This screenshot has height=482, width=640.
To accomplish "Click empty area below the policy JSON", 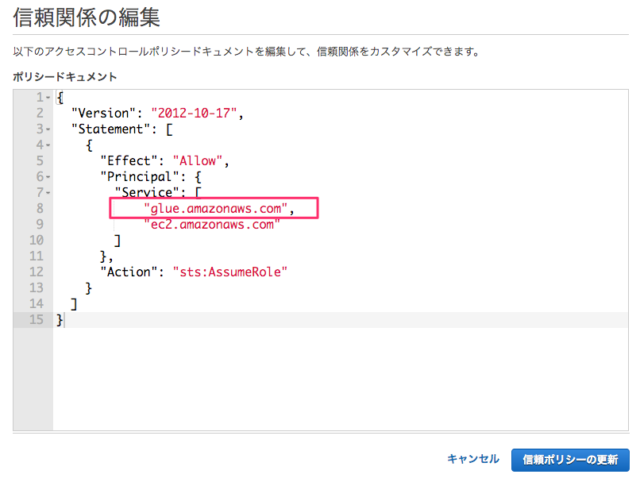I will click(340, 379).
